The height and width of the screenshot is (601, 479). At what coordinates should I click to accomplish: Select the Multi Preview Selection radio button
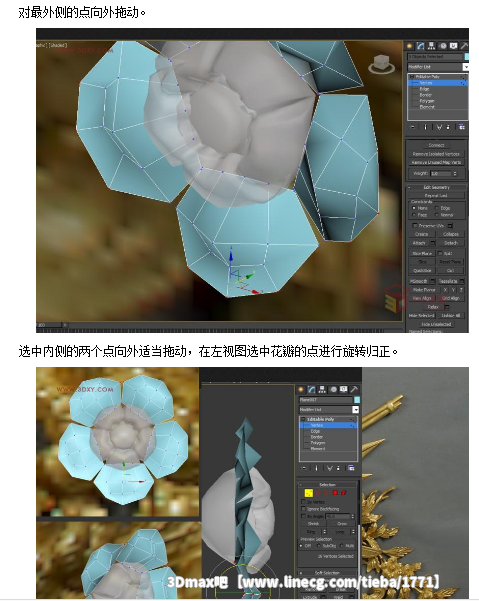pyautogui.click(x=341, y=546)
